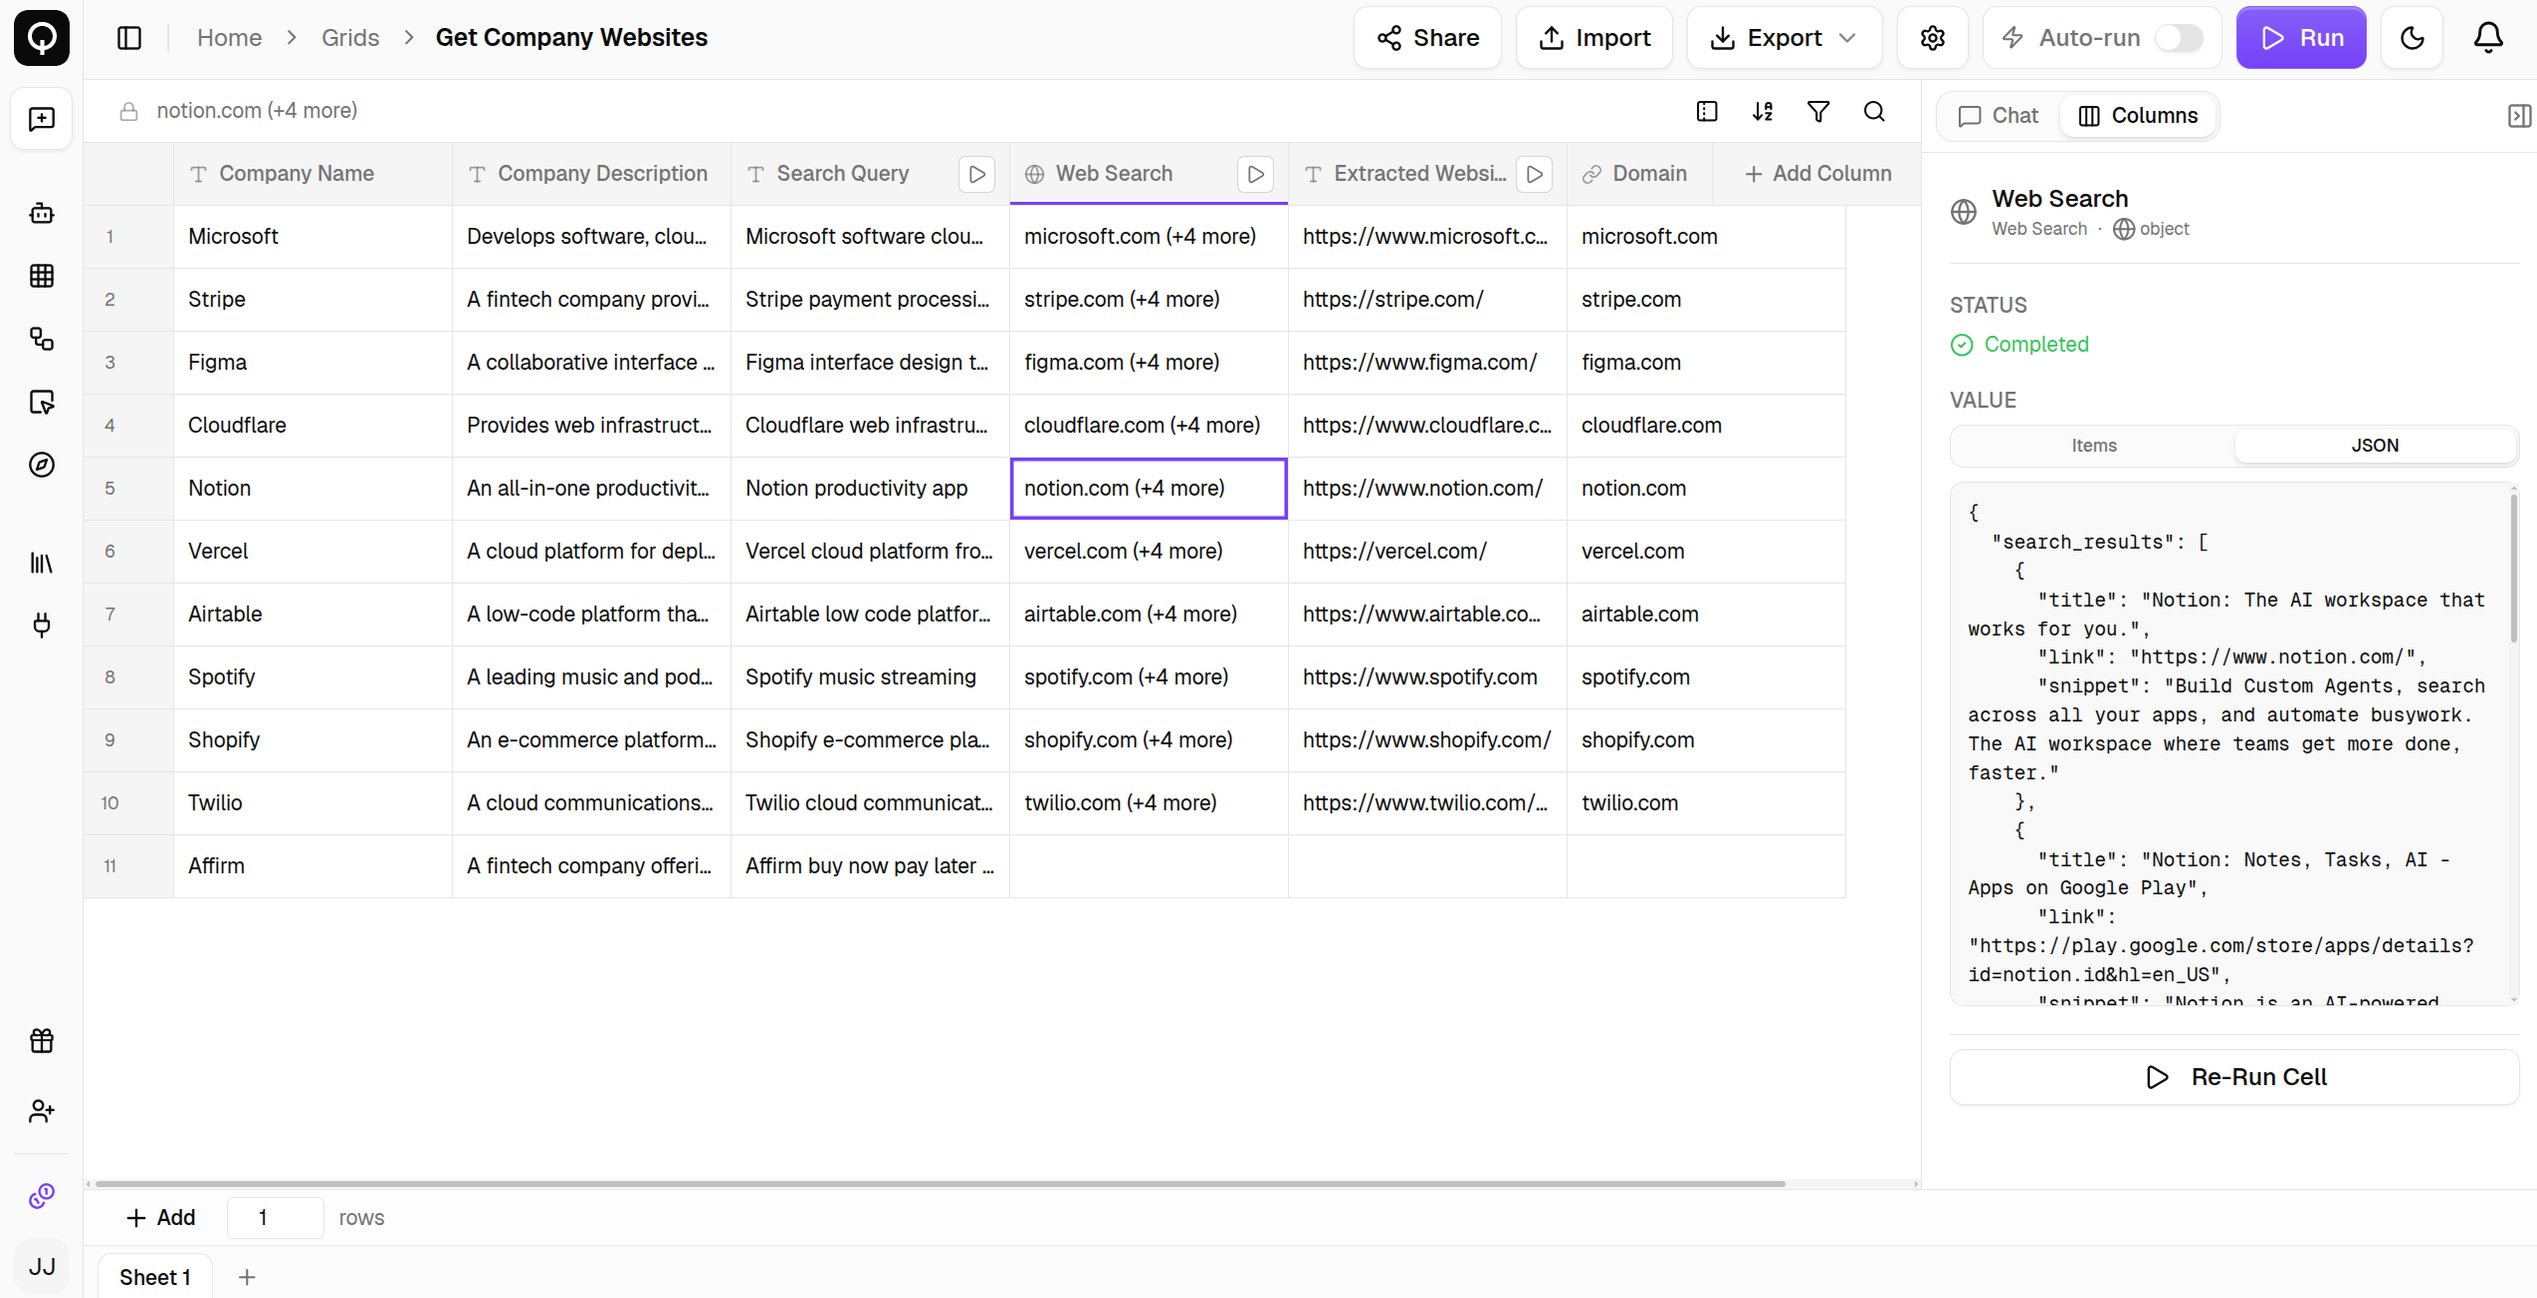2537x1298 pixels.
Task: Click the app logo icon
Action: point(41,38)
